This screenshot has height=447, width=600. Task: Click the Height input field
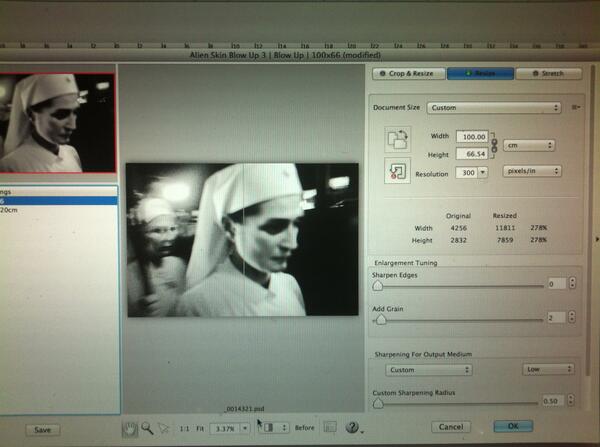pyautogui.click(x=472, y=154)
